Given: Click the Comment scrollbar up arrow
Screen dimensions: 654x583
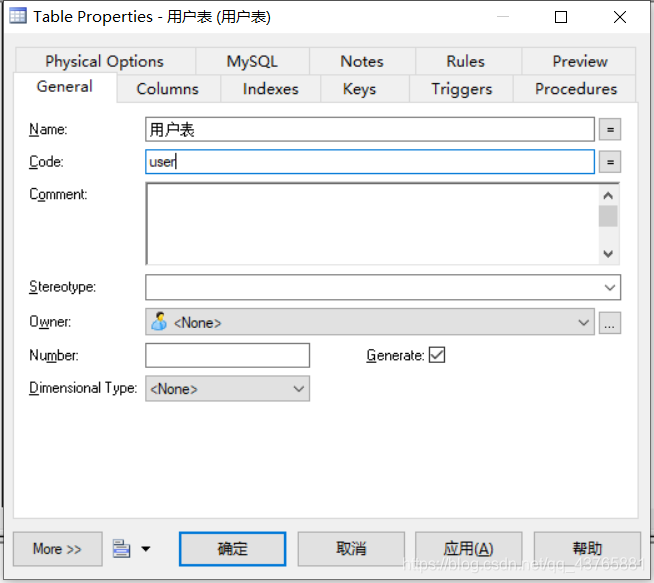Looking at the screenshot, I should pos(608,195).
